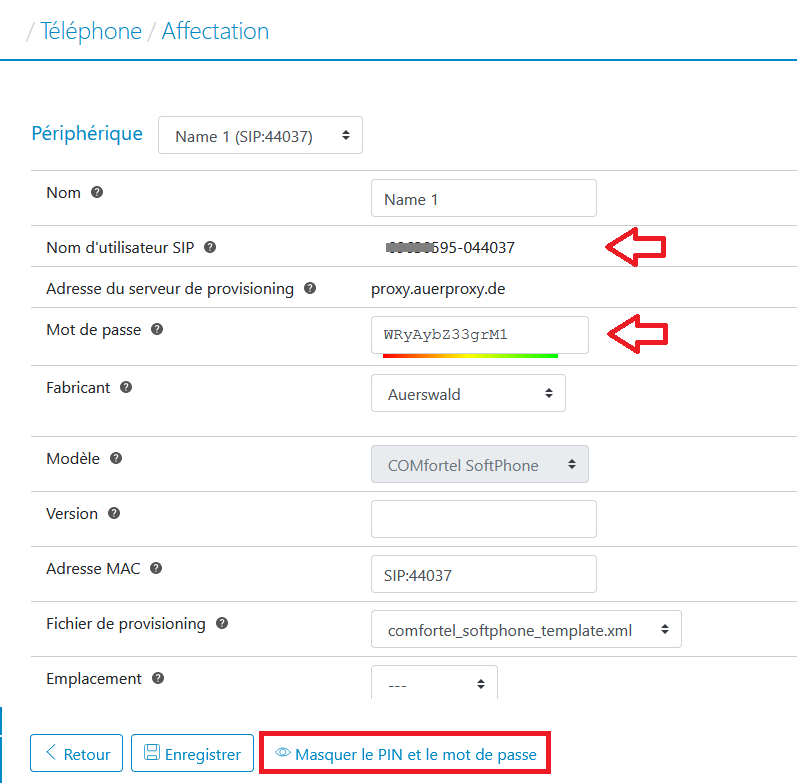Click help icon beside Nom d'utilisateur SIP
Screen dimensions: 797x783
(210, 247)
